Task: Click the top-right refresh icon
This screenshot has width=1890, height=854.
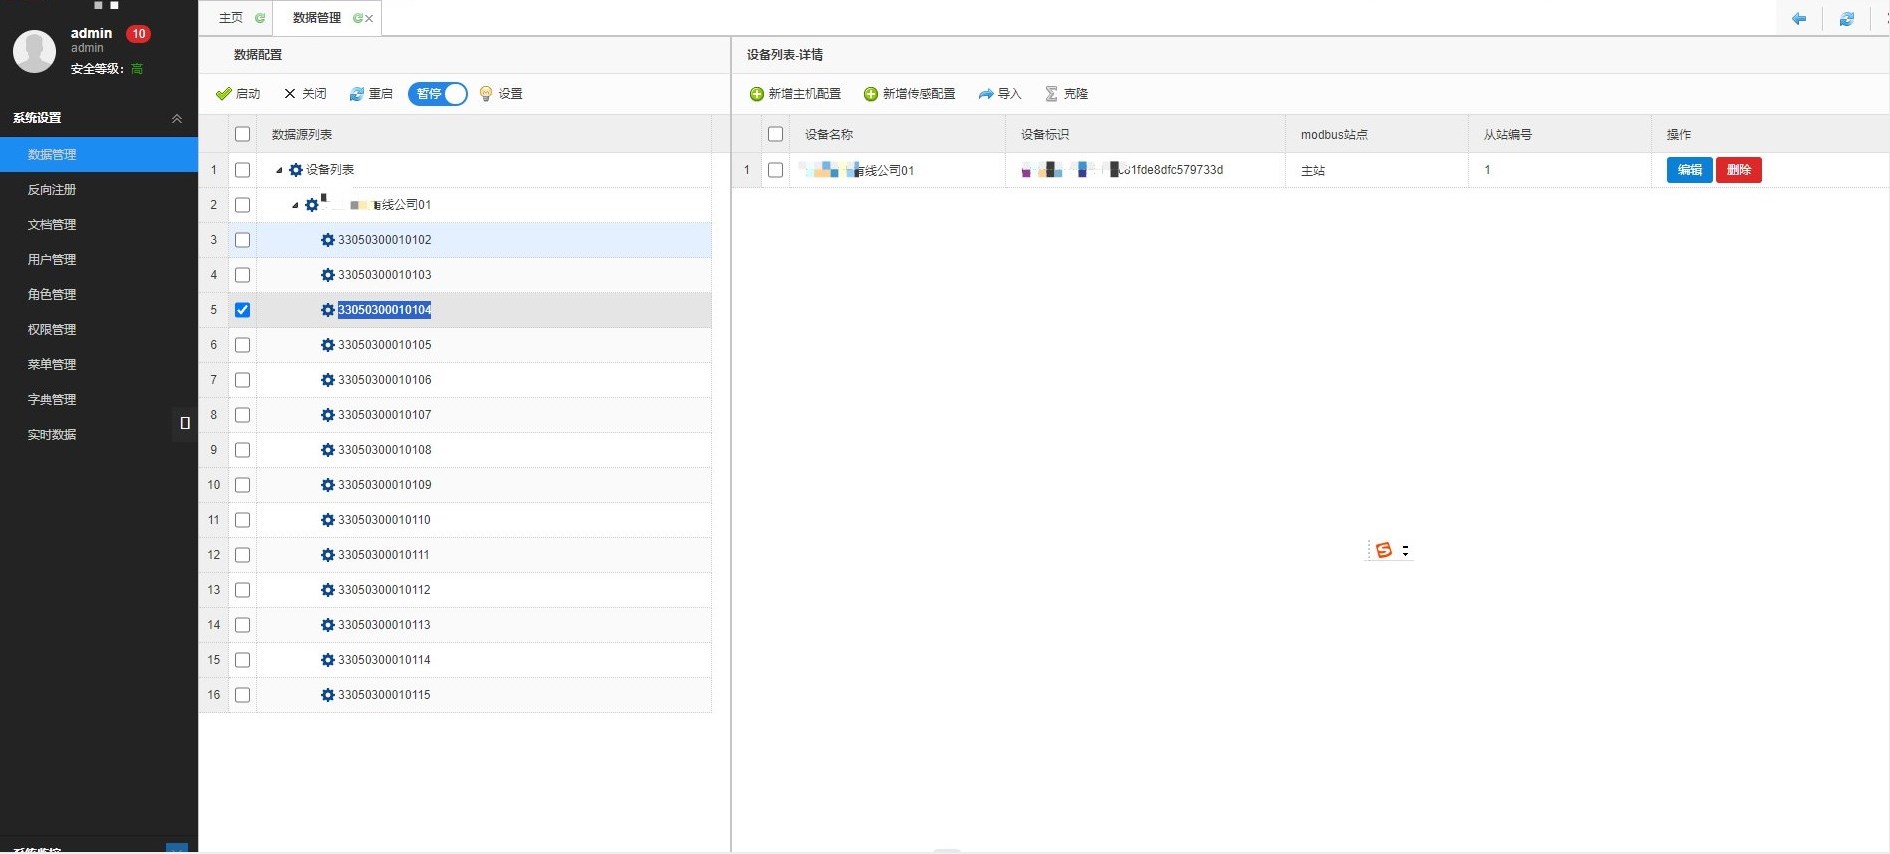Action: click(1847, 19)
